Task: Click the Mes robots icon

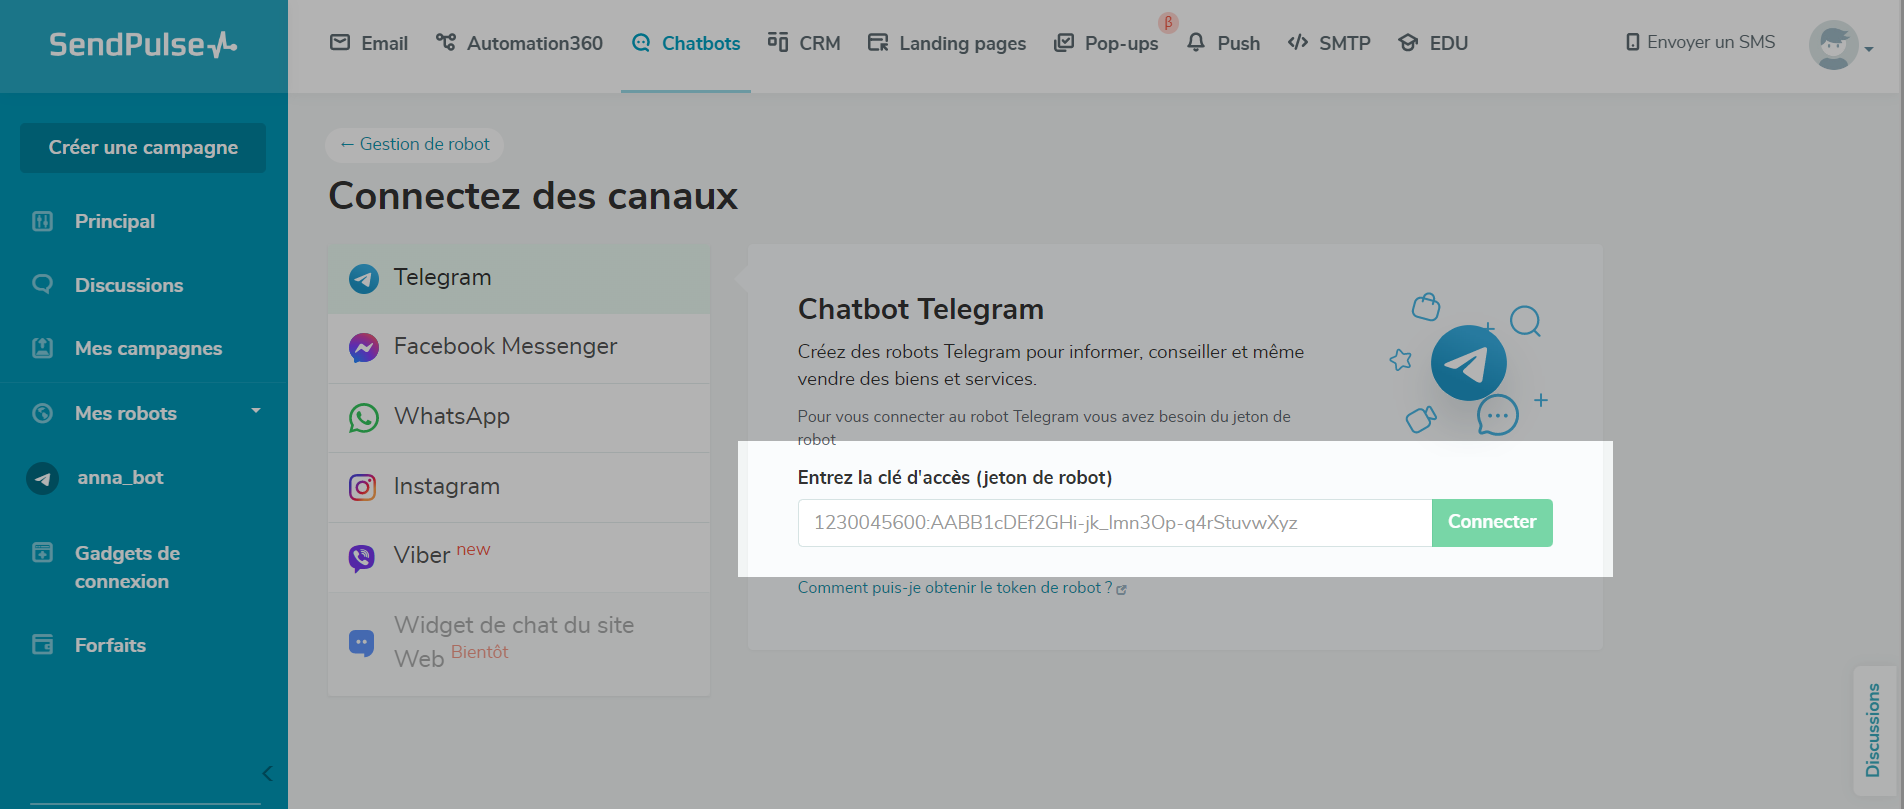Action: pos(42,413)
